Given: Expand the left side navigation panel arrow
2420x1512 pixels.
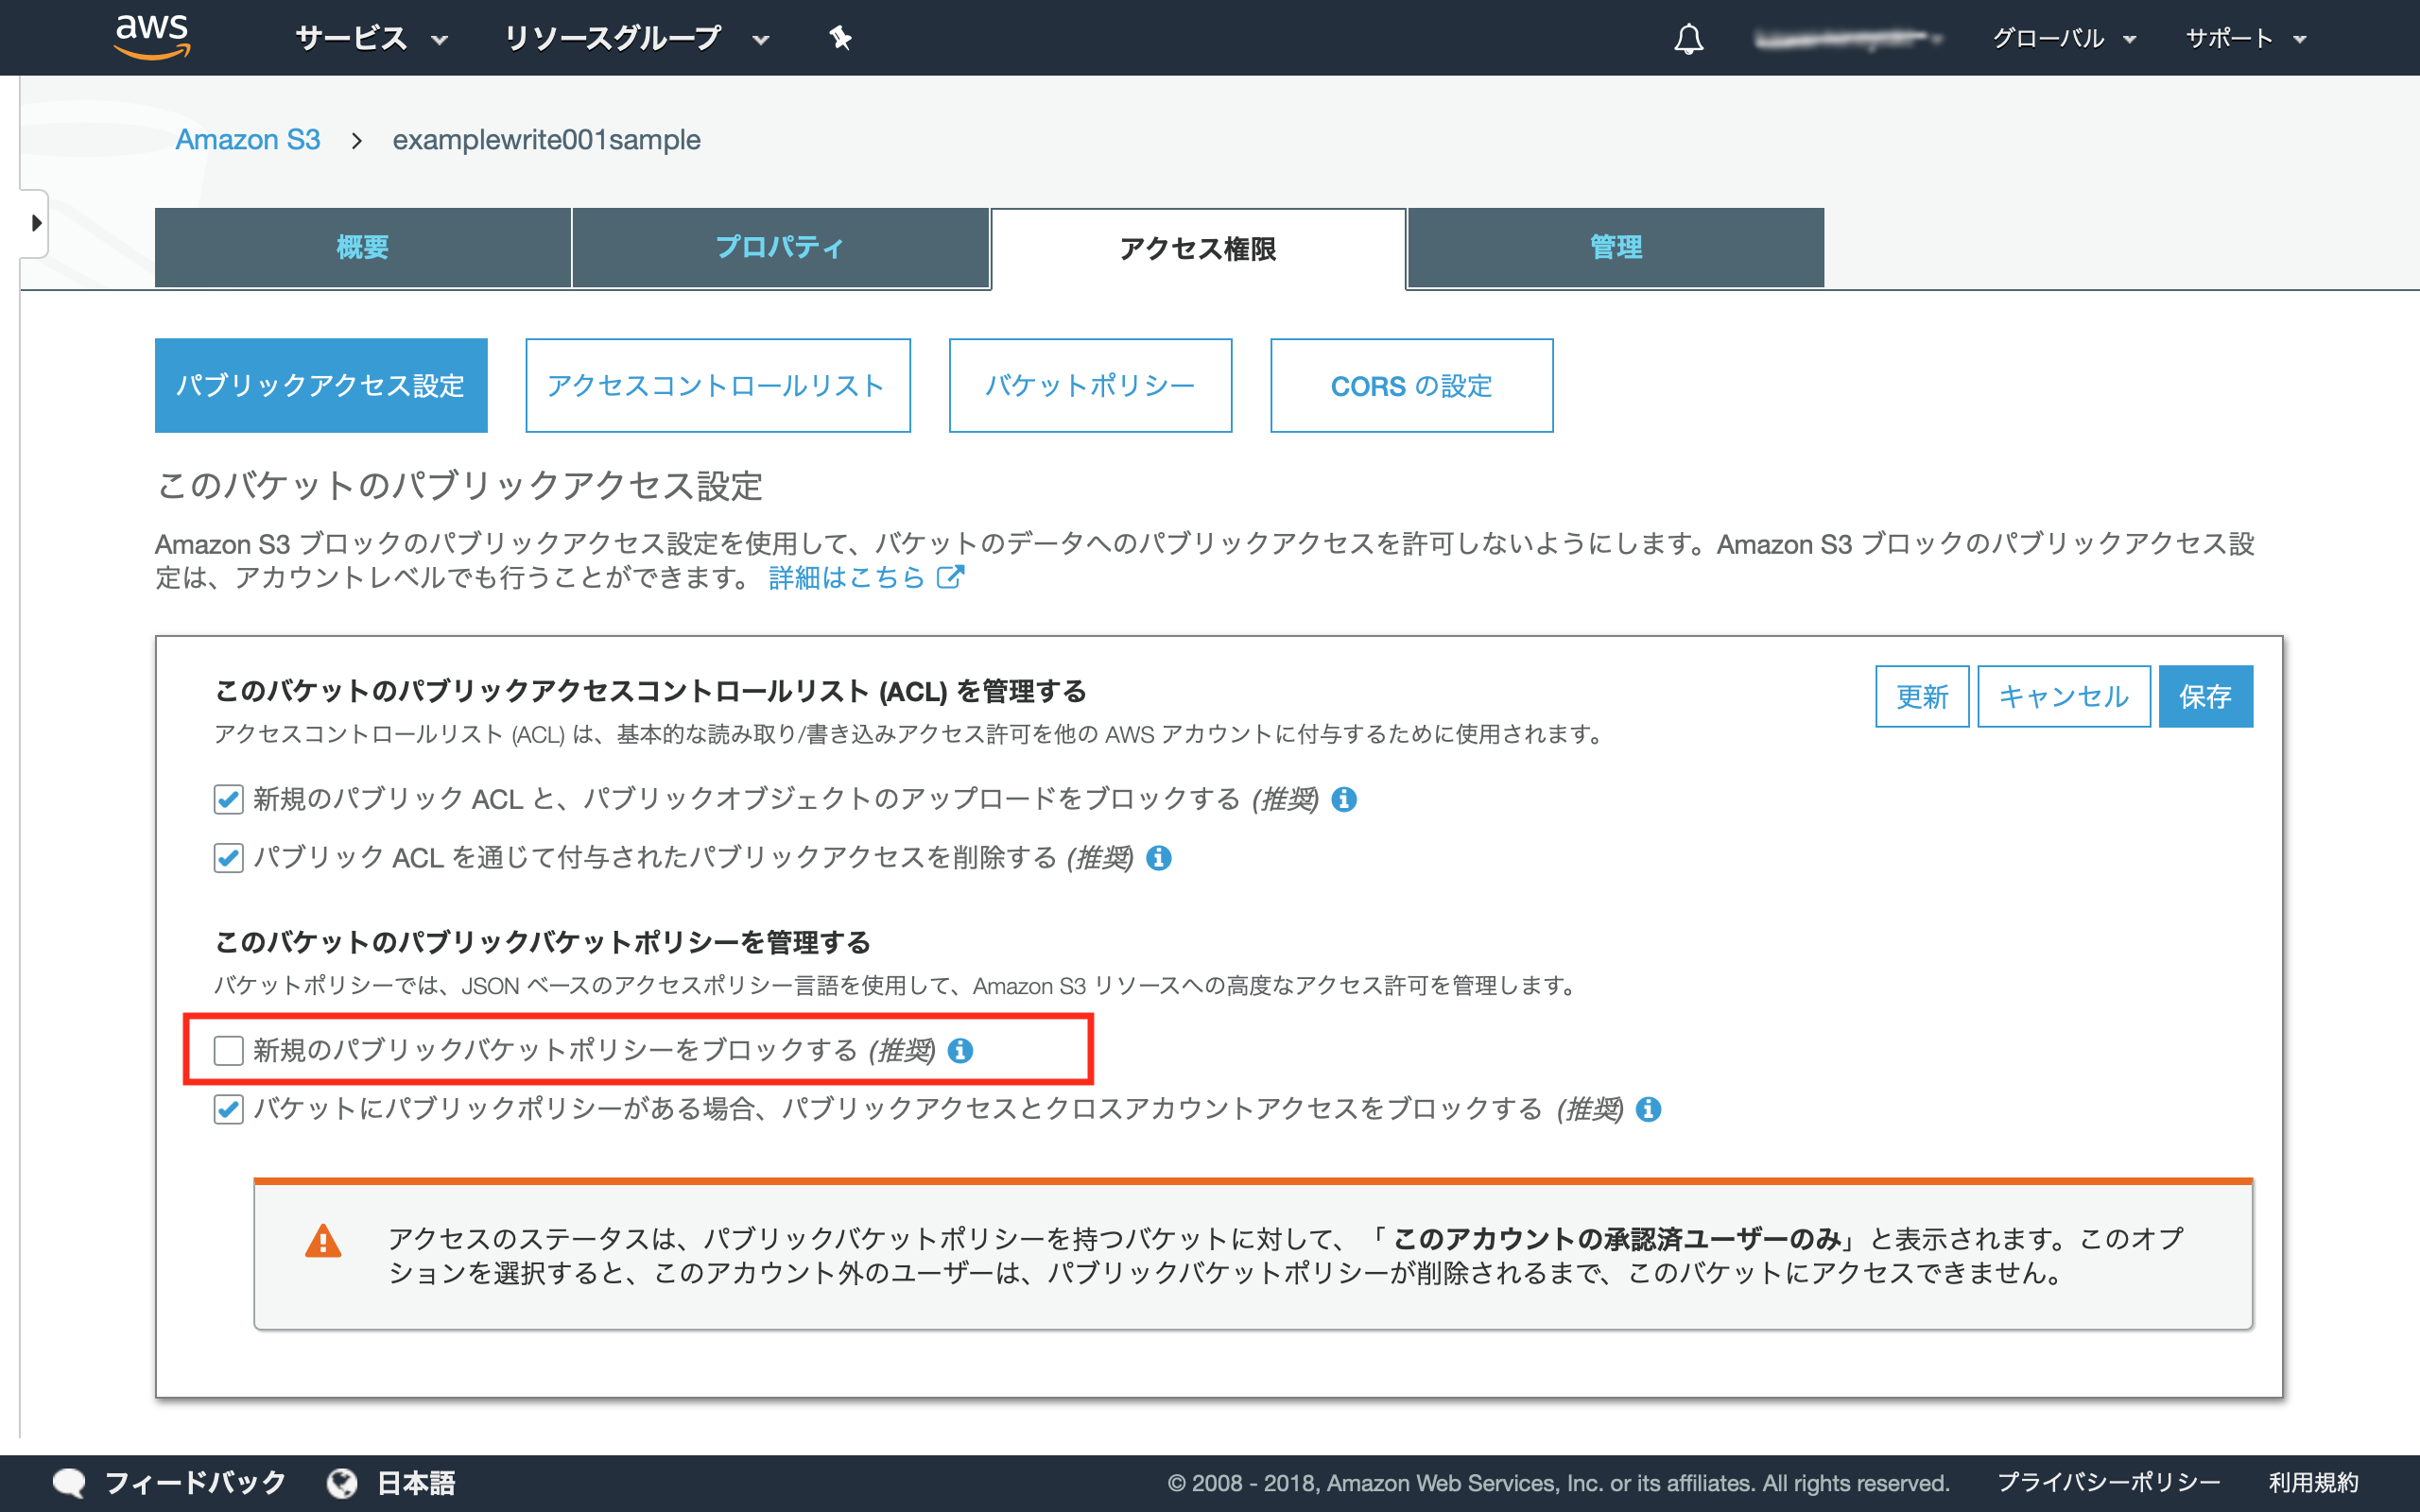Looking at the screenshot, I should pyautogui.click(x=35, y=223).
